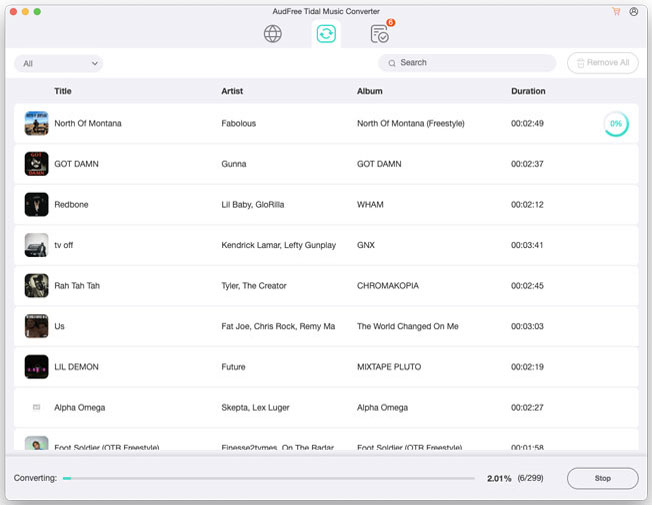Switch to the converting list tab

tap(326, 34)
